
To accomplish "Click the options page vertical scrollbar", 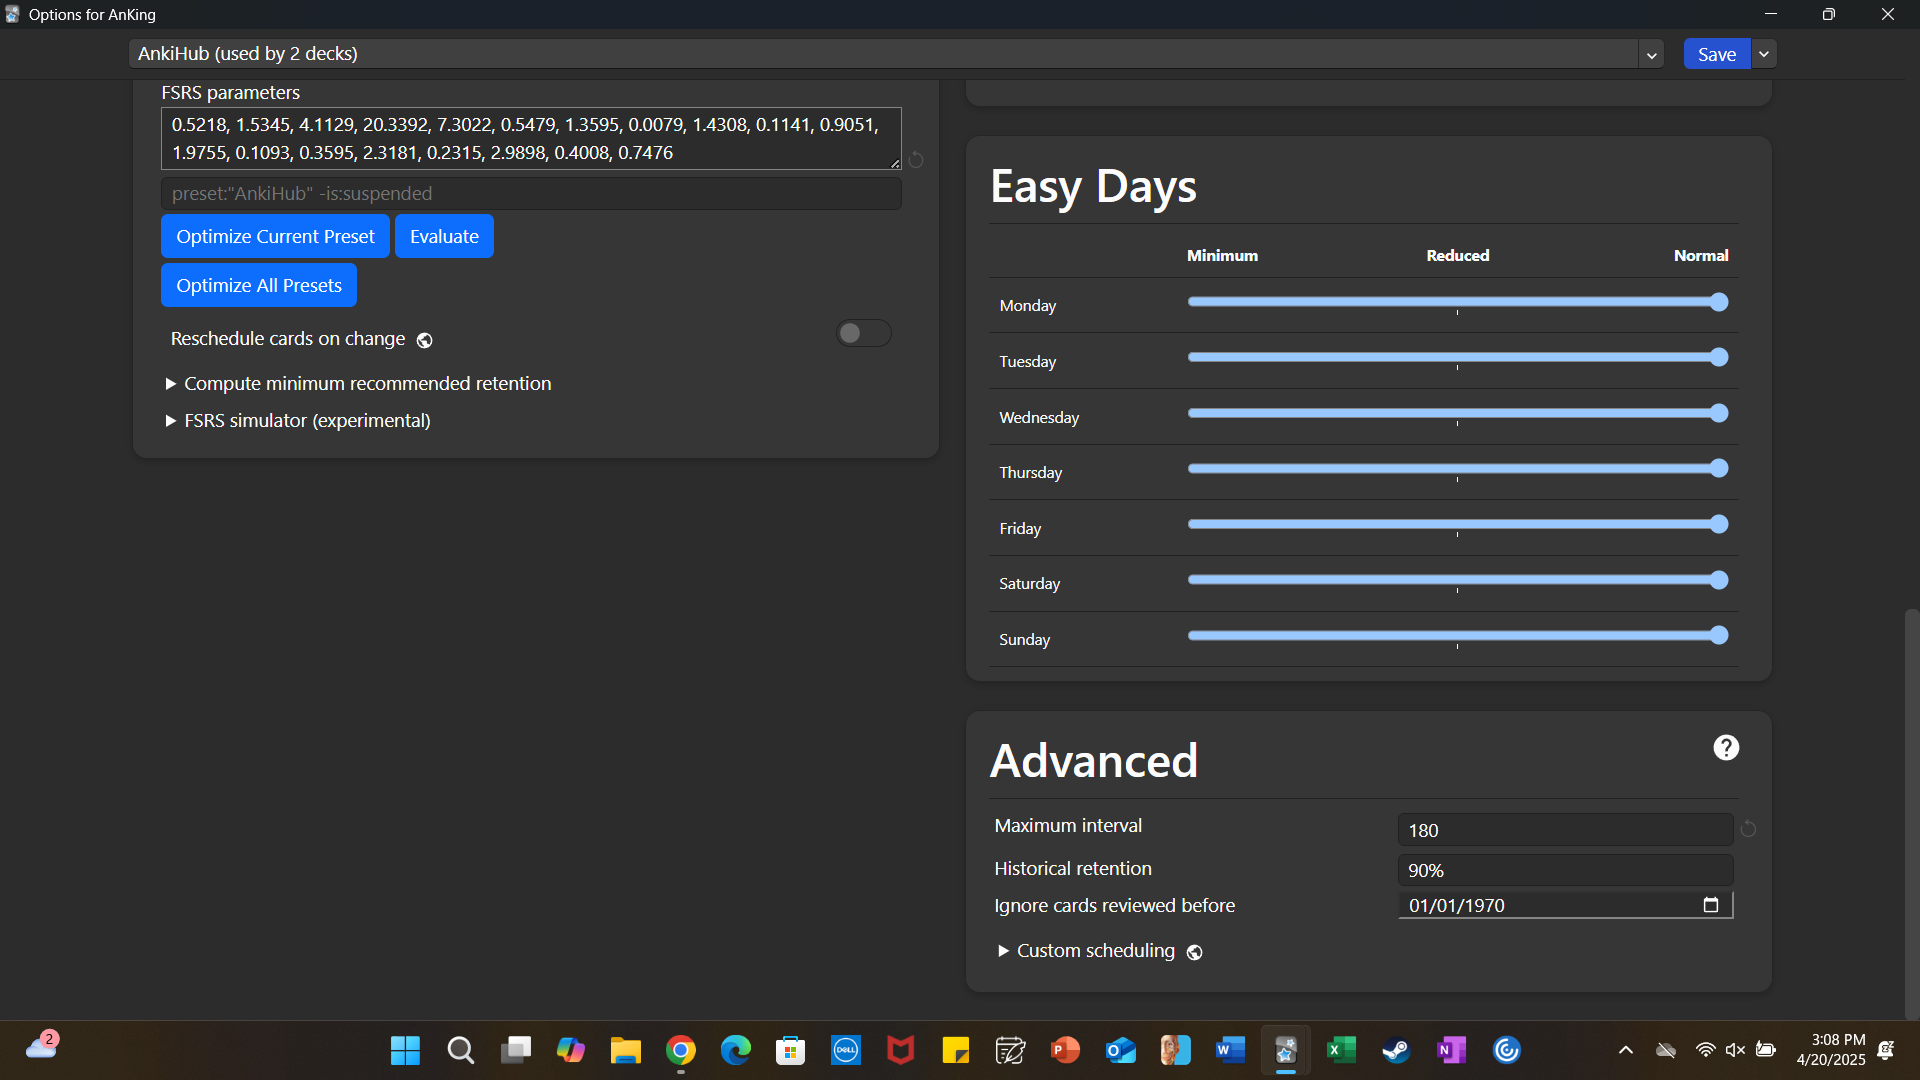I will point(1912,814).
